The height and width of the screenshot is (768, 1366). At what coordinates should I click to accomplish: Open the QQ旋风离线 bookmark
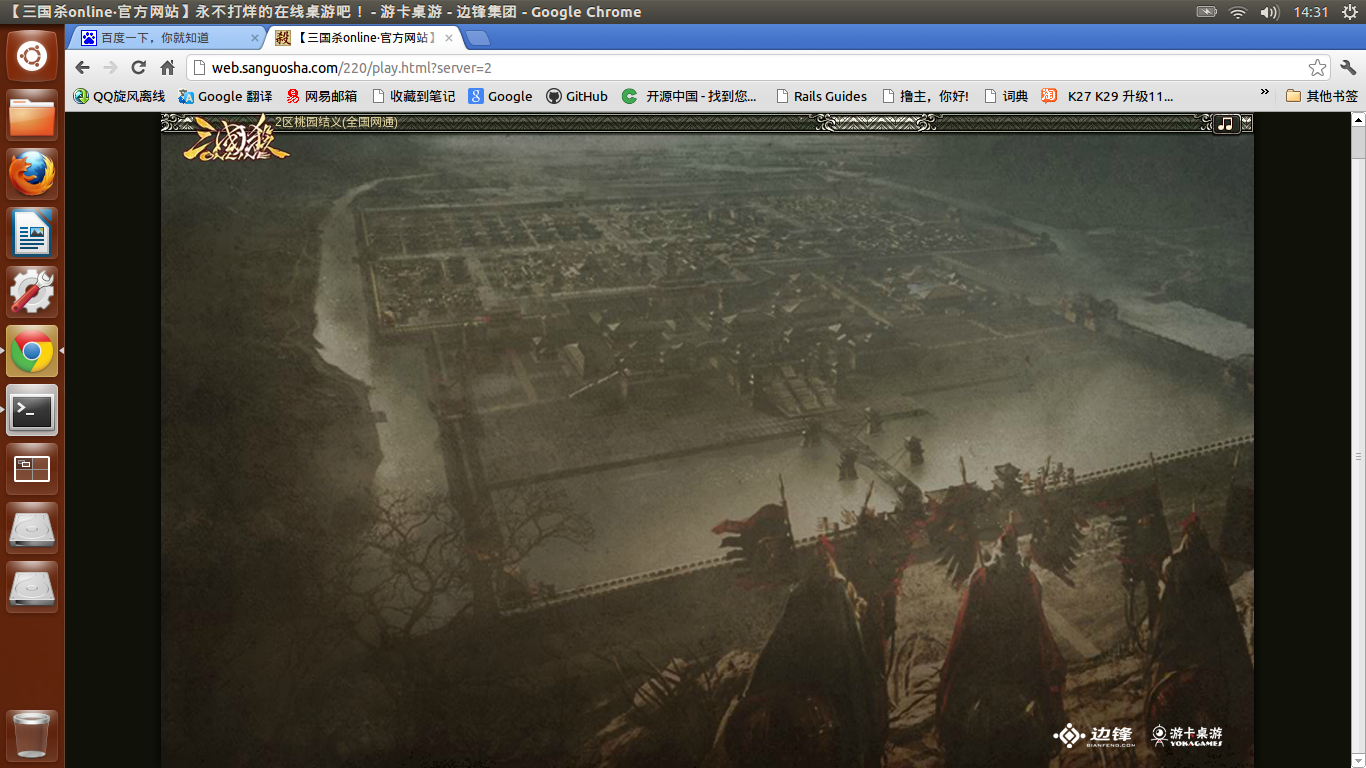(119, 96)
